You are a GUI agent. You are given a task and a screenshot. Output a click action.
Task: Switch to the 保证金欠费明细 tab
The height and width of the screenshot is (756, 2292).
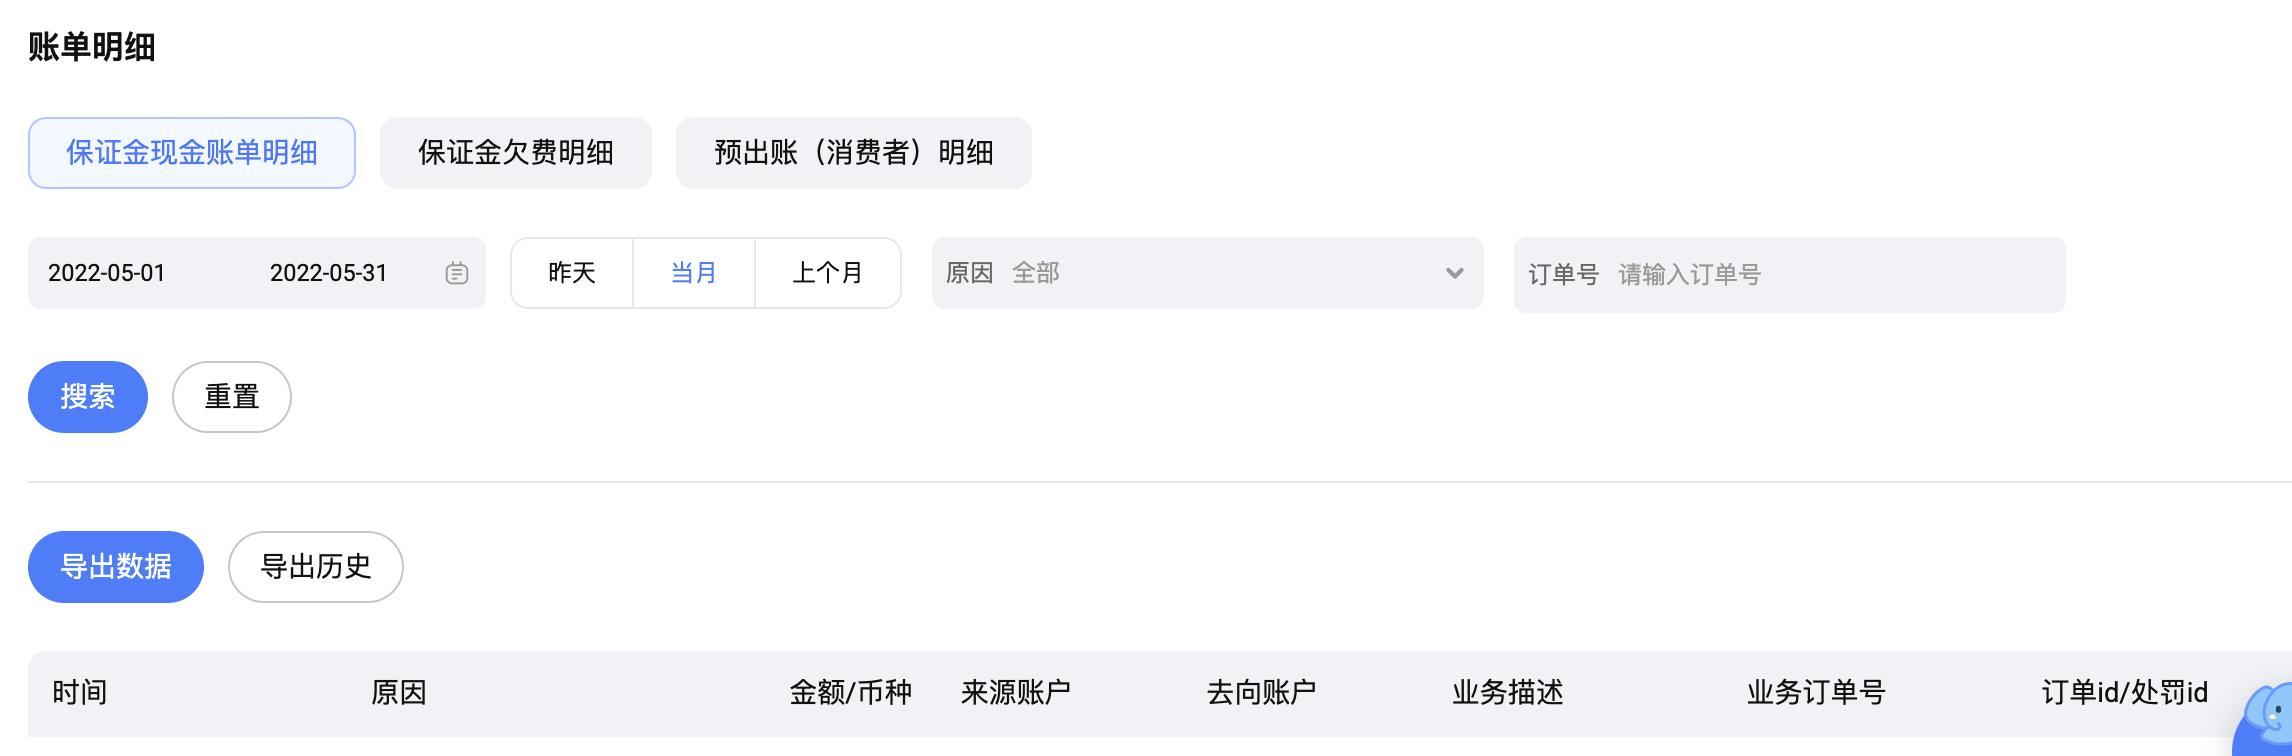(516, 152)
